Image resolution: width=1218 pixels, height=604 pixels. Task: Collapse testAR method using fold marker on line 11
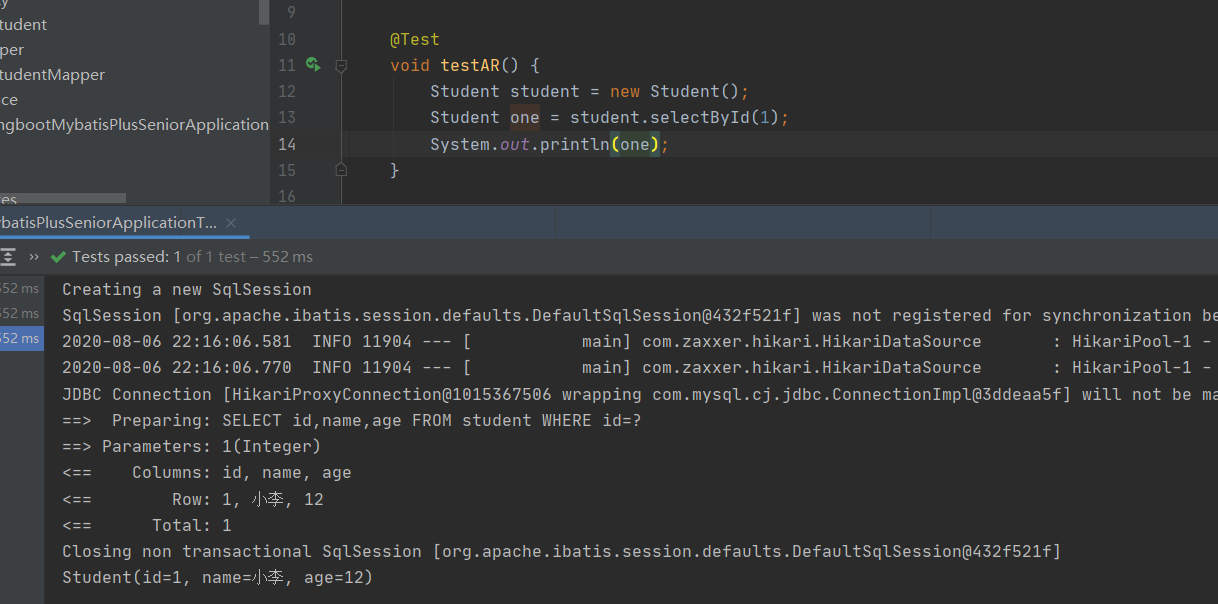coord(339,65)
